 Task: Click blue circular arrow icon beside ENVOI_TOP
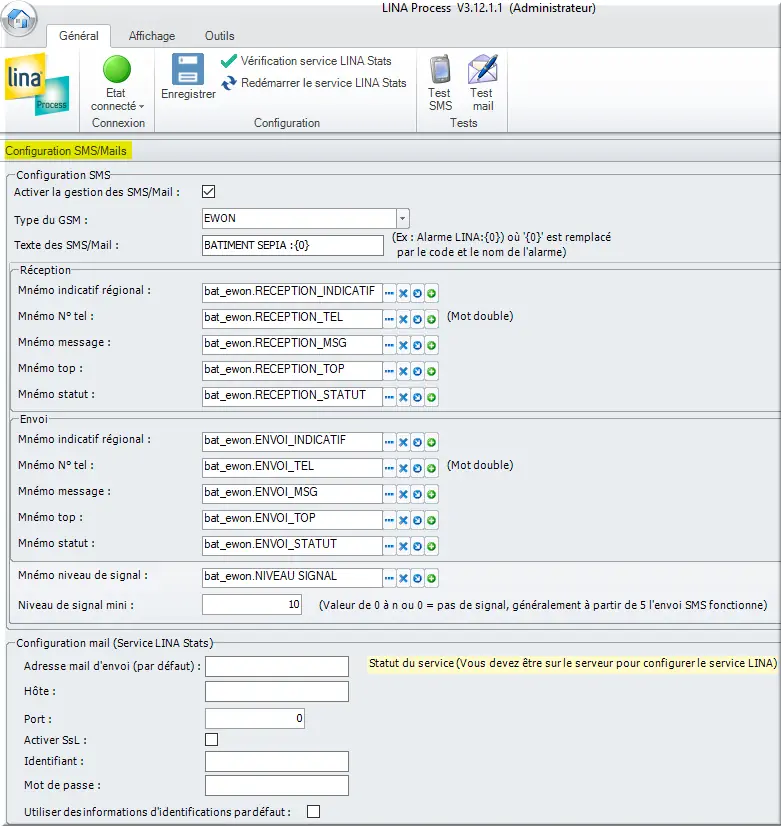[x=417, y=520]
